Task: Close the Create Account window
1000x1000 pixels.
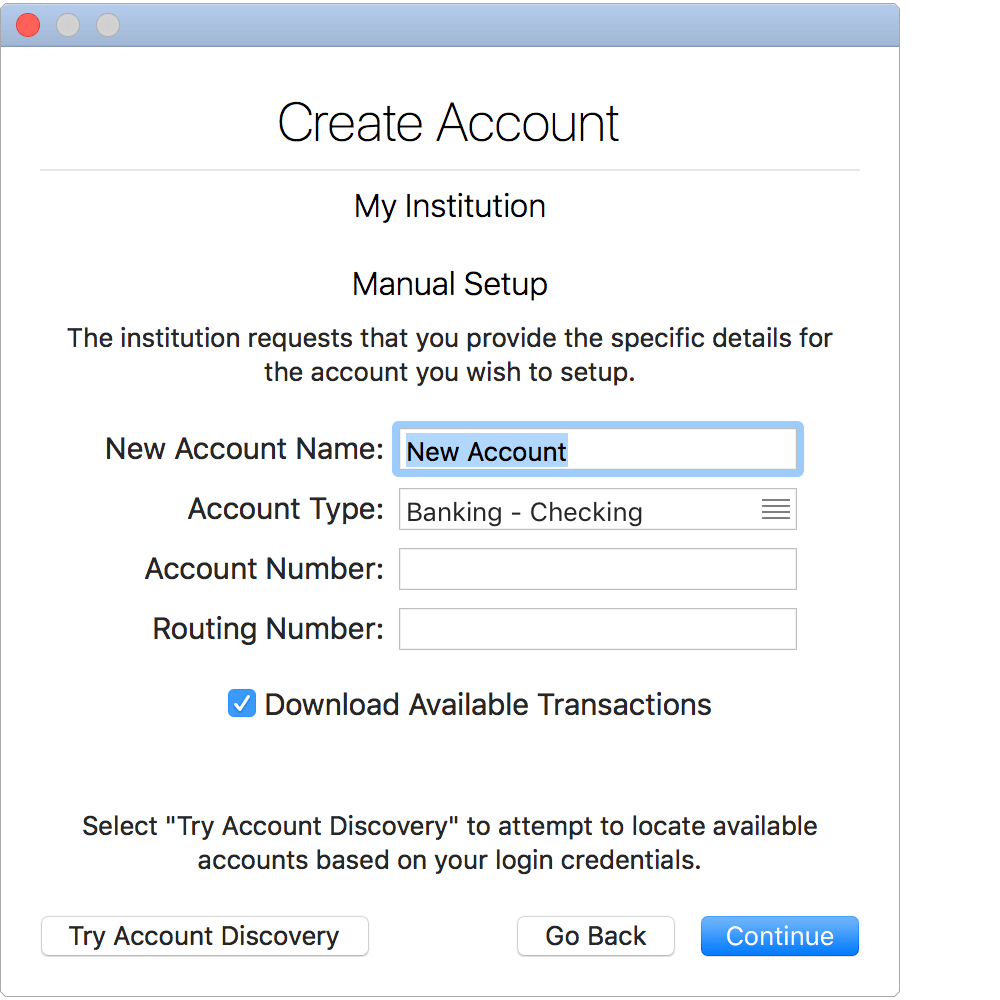Action: [x=28, y=25]
